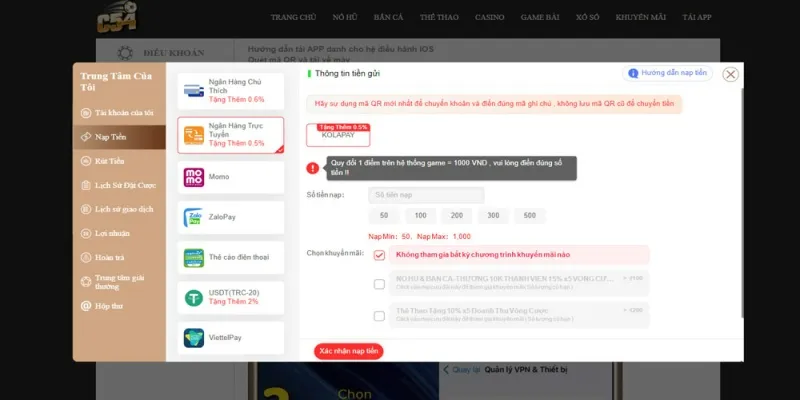Confirm deposit with Xác nhận nạp tiền

[348, 351]
